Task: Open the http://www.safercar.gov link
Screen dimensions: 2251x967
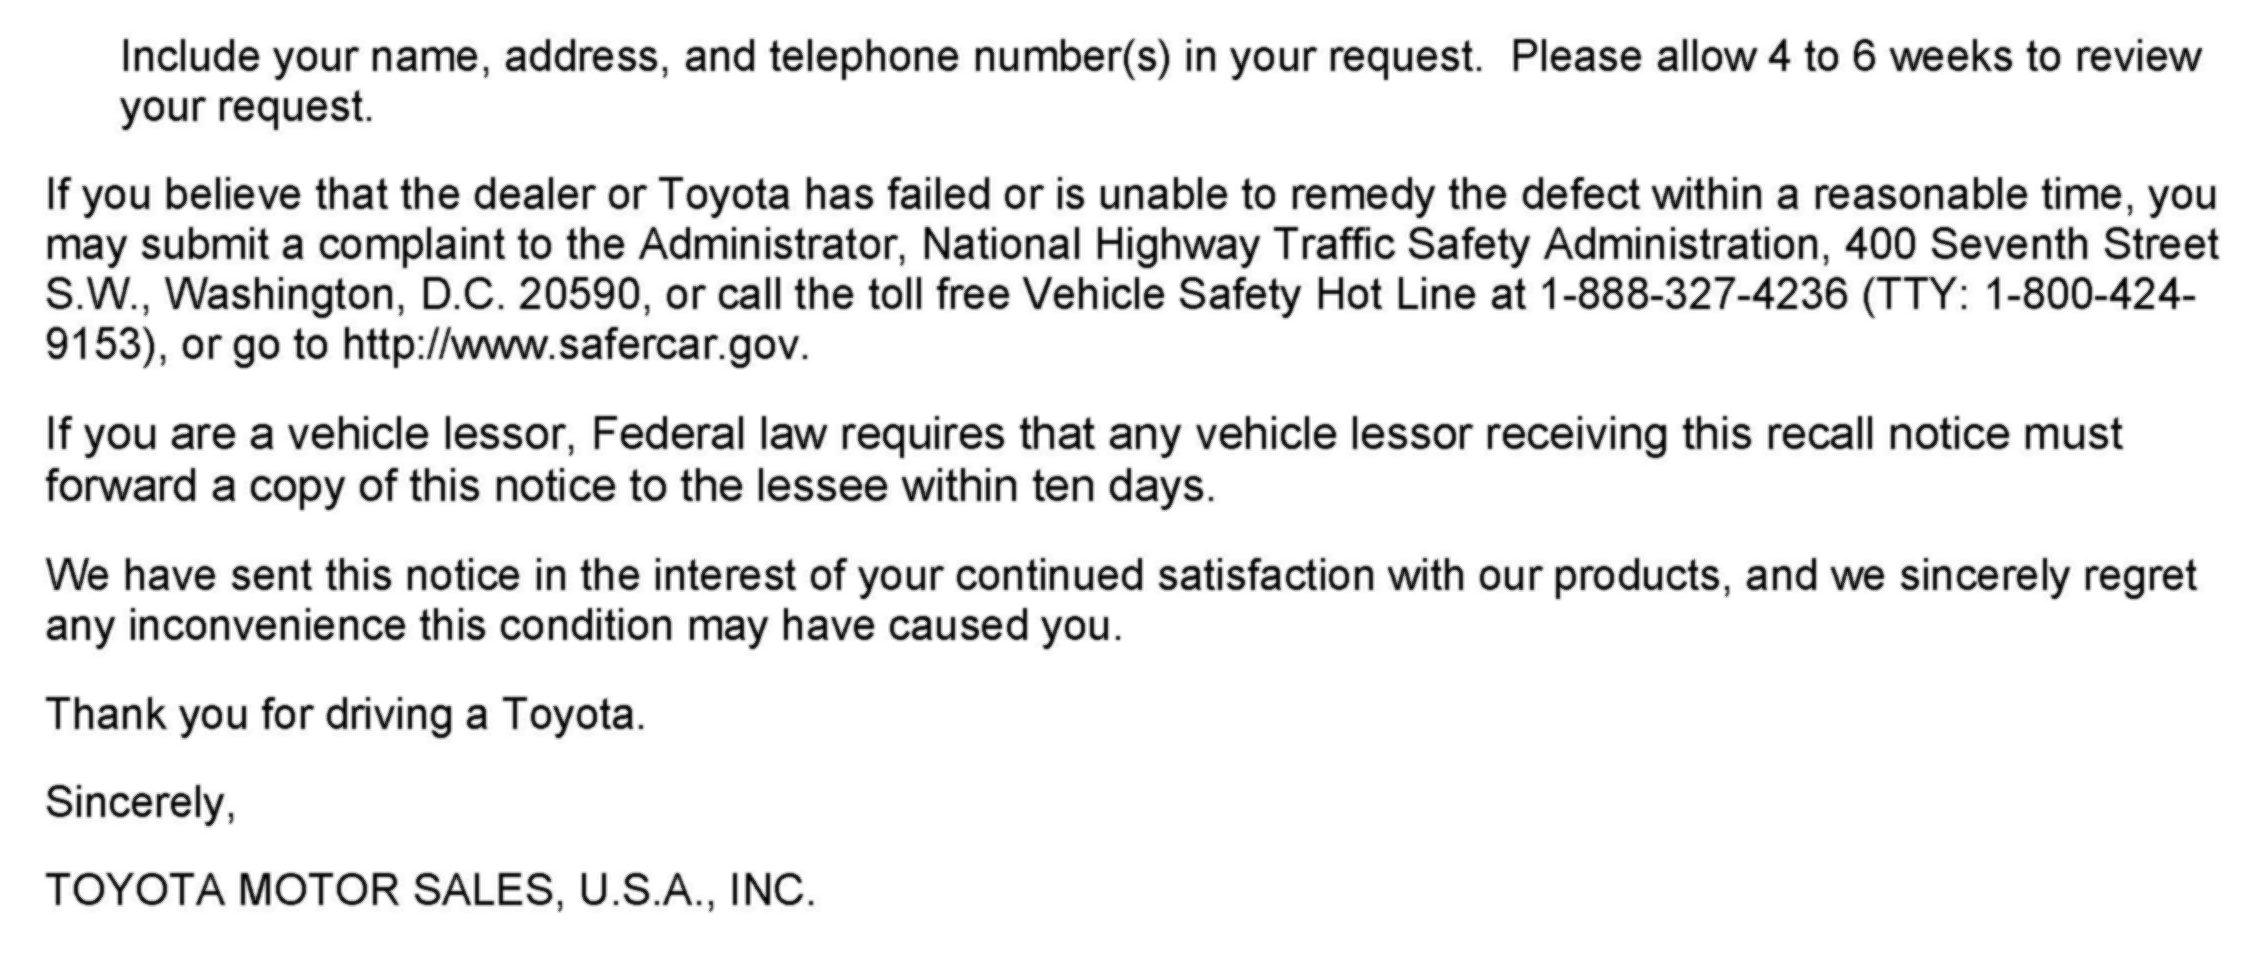Action: point(575,346)
